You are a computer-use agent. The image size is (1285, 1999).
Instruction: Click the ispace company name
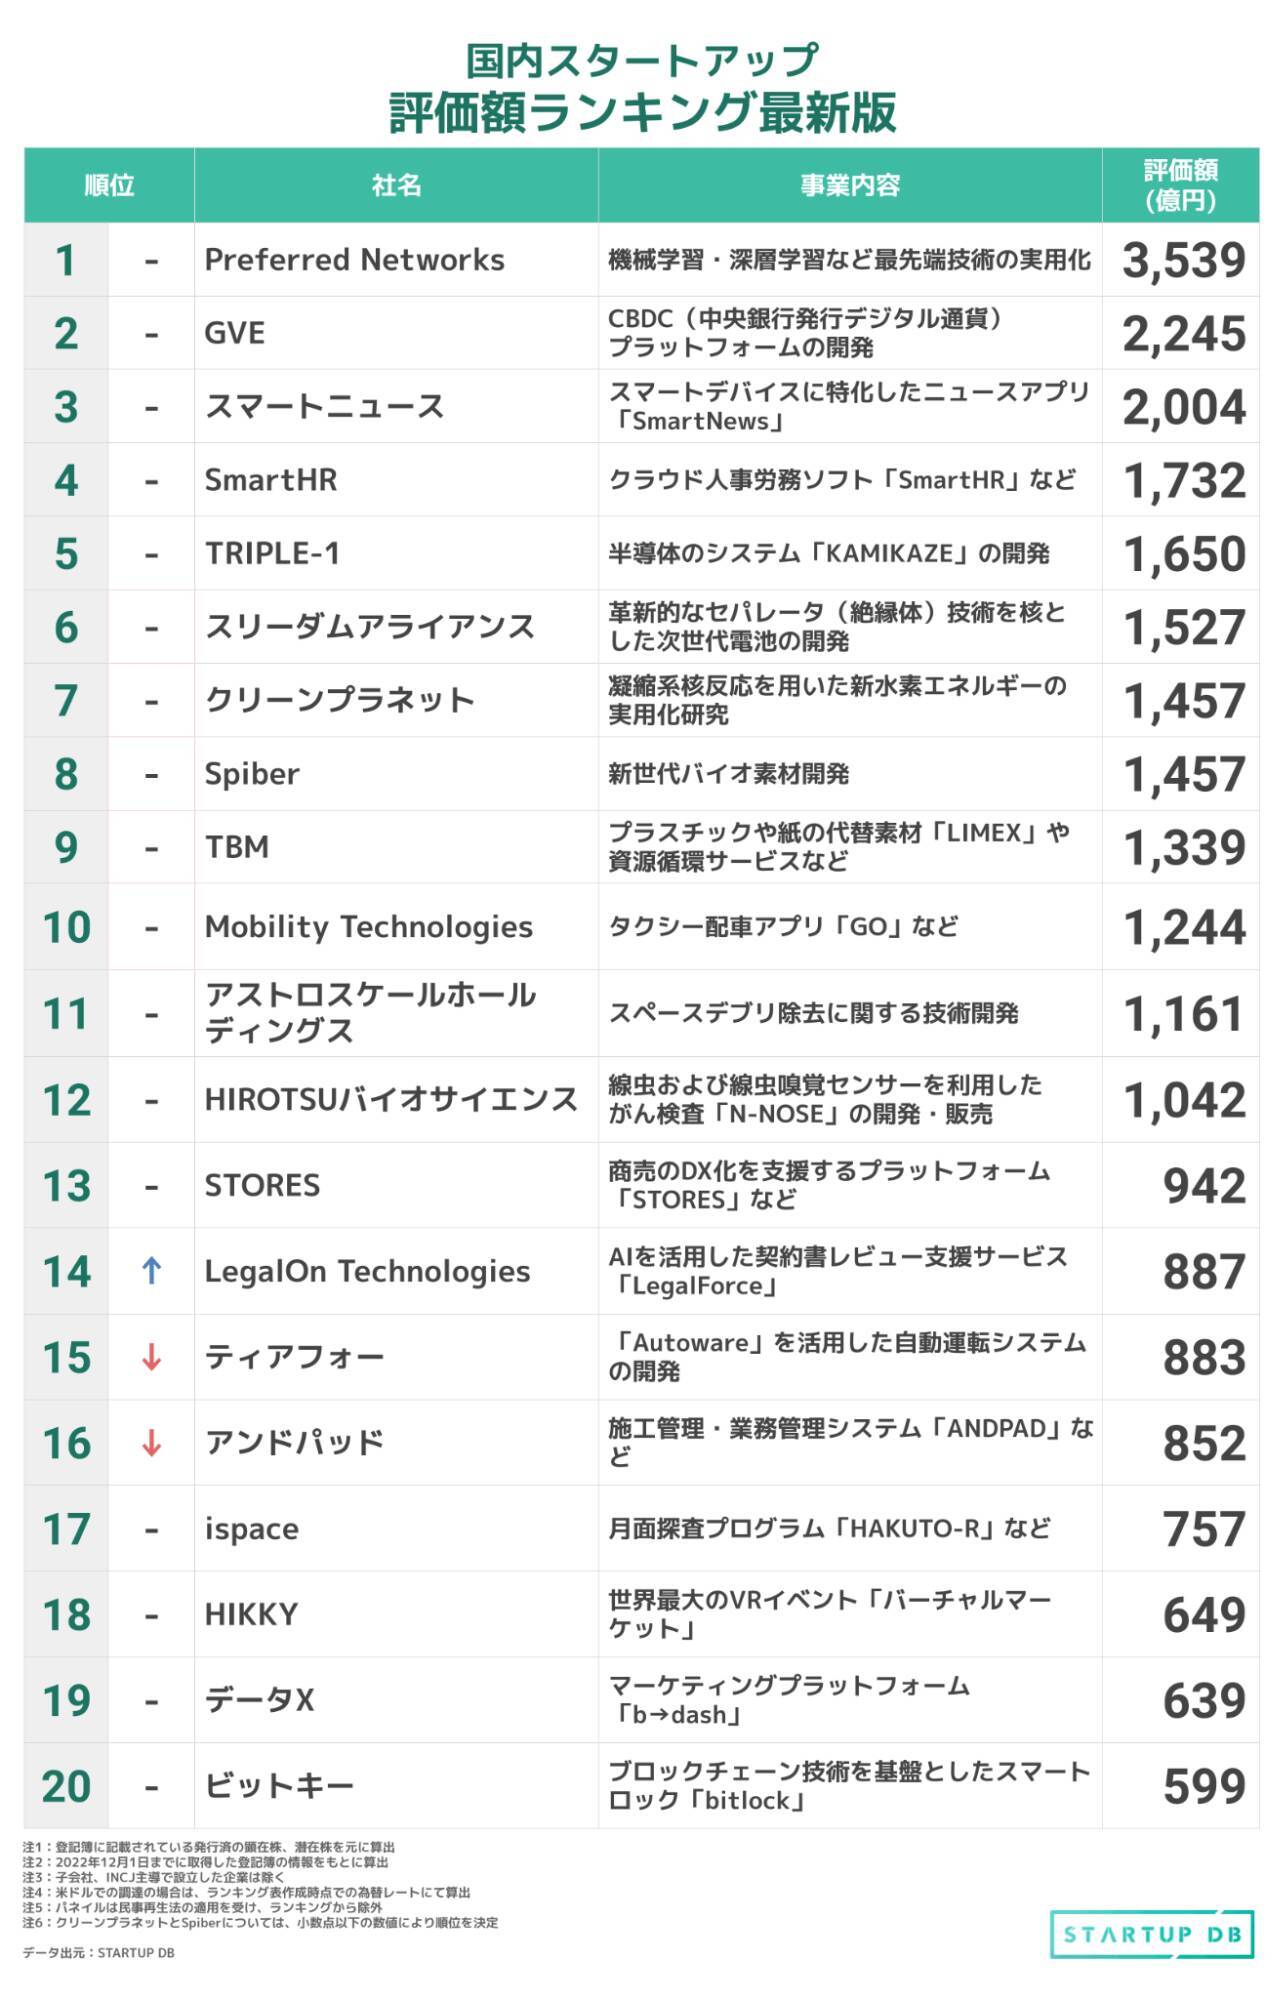(252, 1529)
